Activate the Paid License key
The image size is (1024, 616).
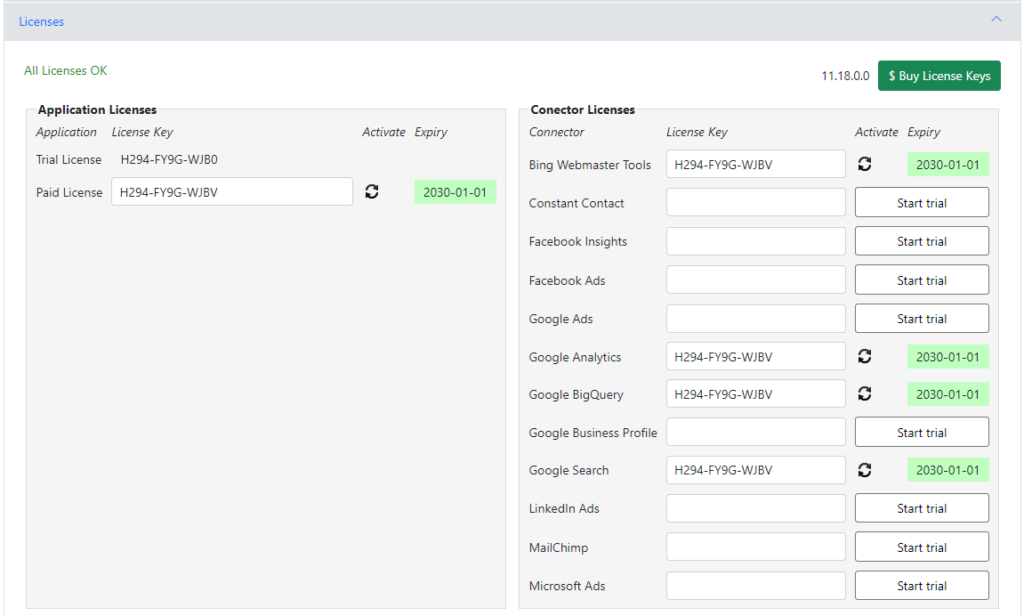(372, 192)
